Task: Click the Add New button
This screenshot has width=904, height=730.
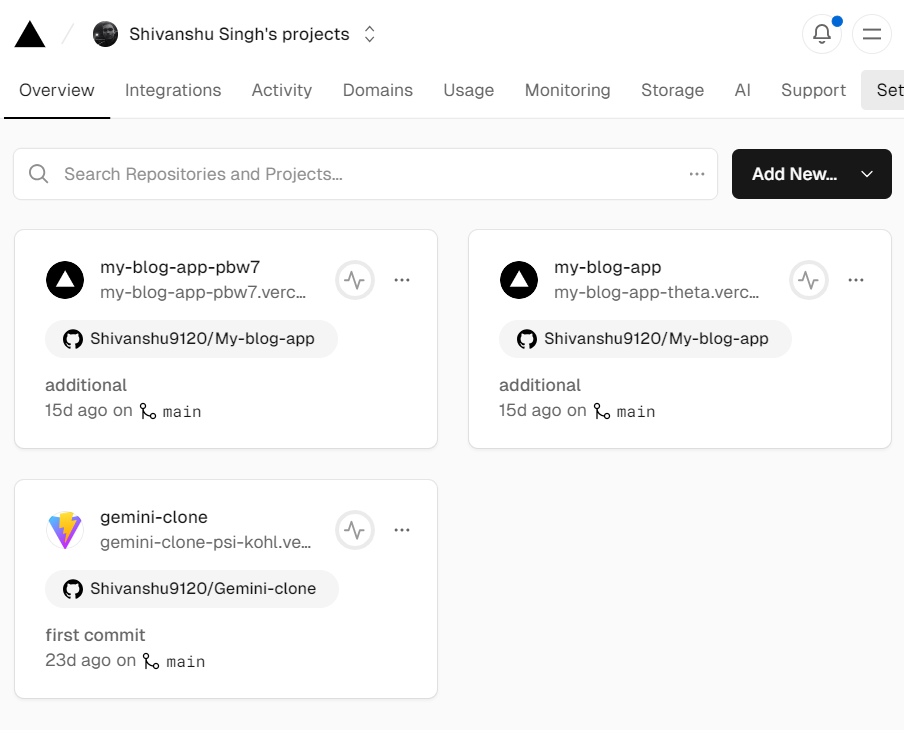Action: pos(812,174)
